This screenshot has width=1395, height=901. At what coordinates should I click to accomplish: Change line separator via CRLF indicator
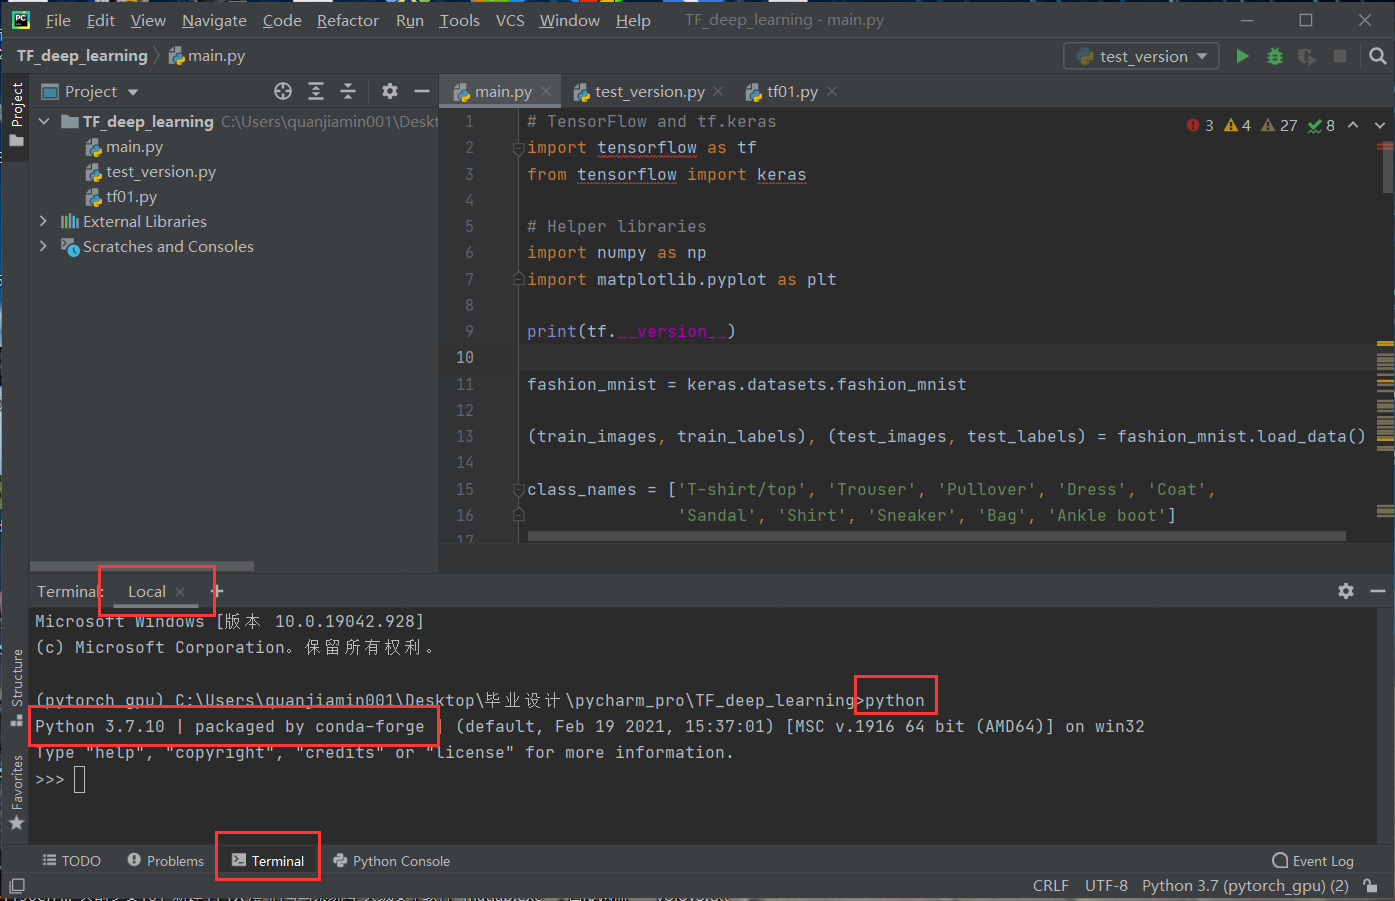coord(1051,885)
